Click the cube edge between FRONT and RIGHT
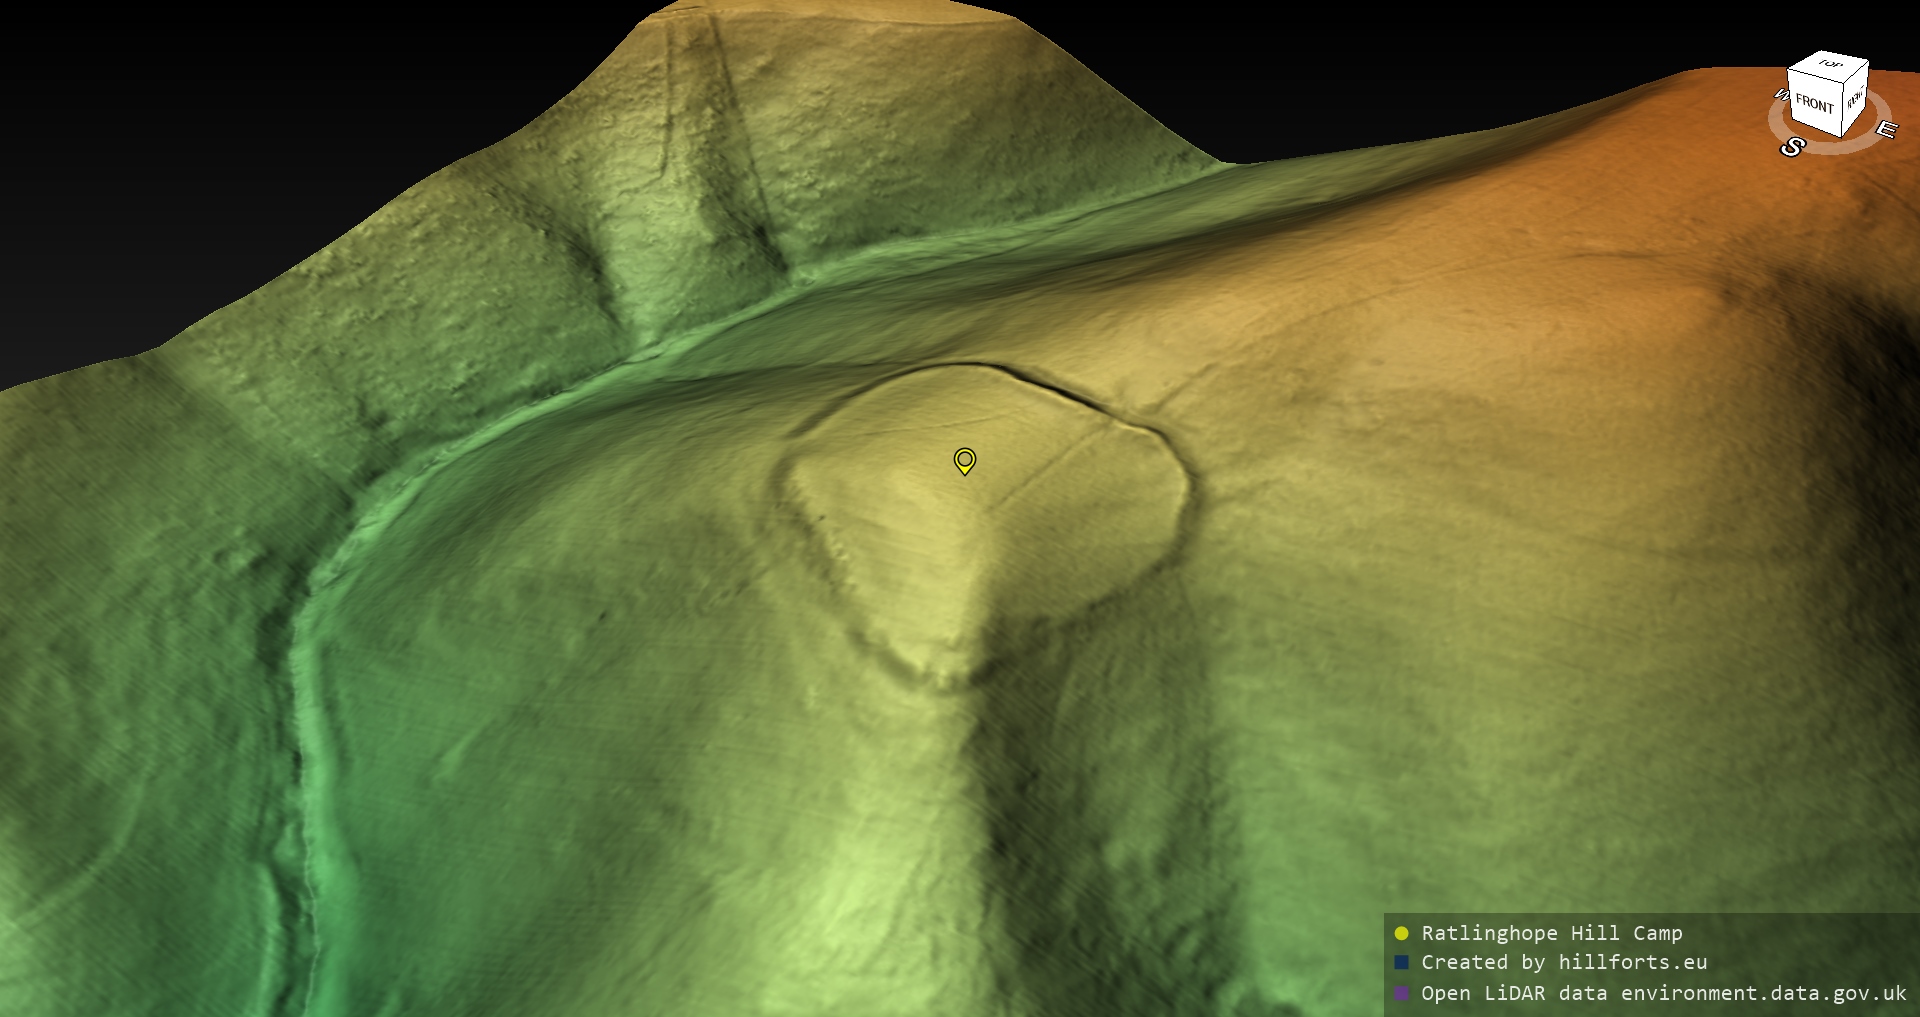This screenshot has width=1920, height=1017. [x=1842, y=107]
